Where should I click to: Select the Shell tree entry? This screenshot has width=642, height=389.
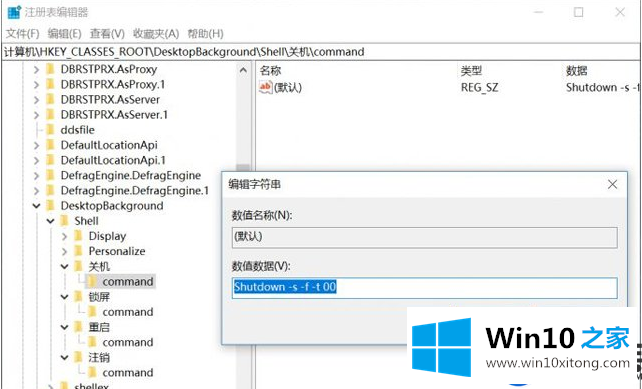[x=86, y=221]
